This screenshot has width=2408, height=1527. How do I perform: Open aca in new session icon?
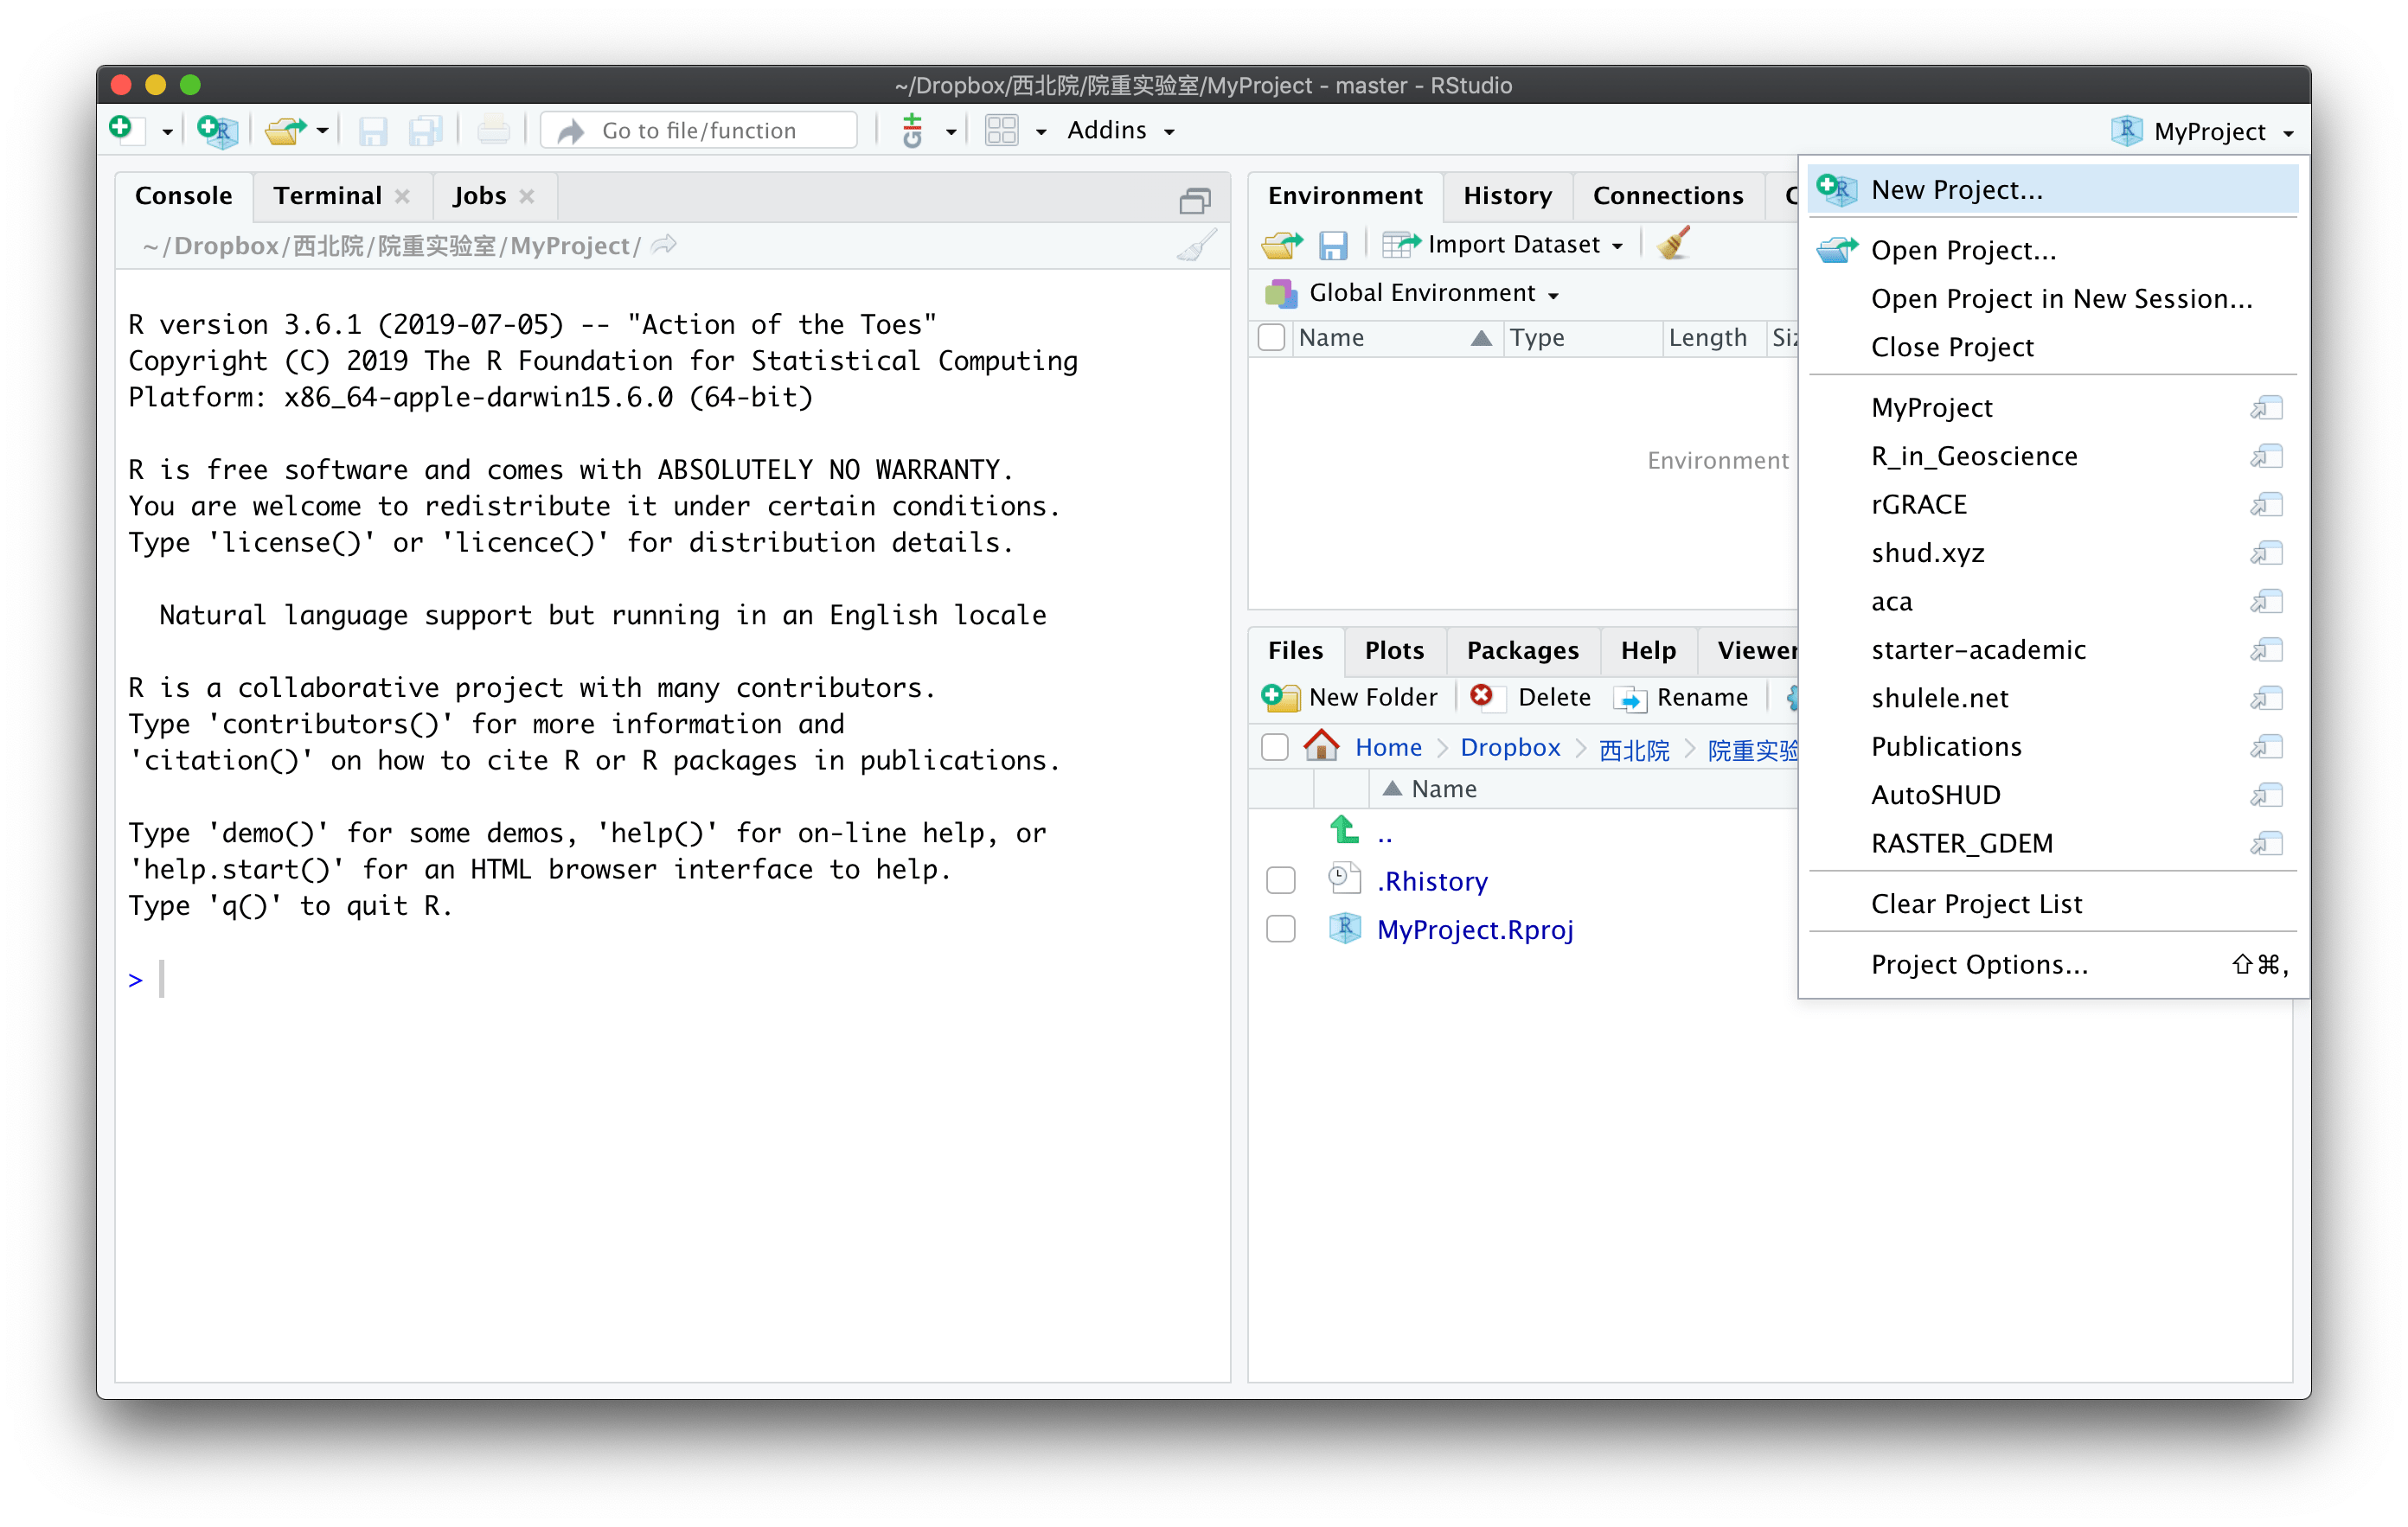[x=2266, y=601]
